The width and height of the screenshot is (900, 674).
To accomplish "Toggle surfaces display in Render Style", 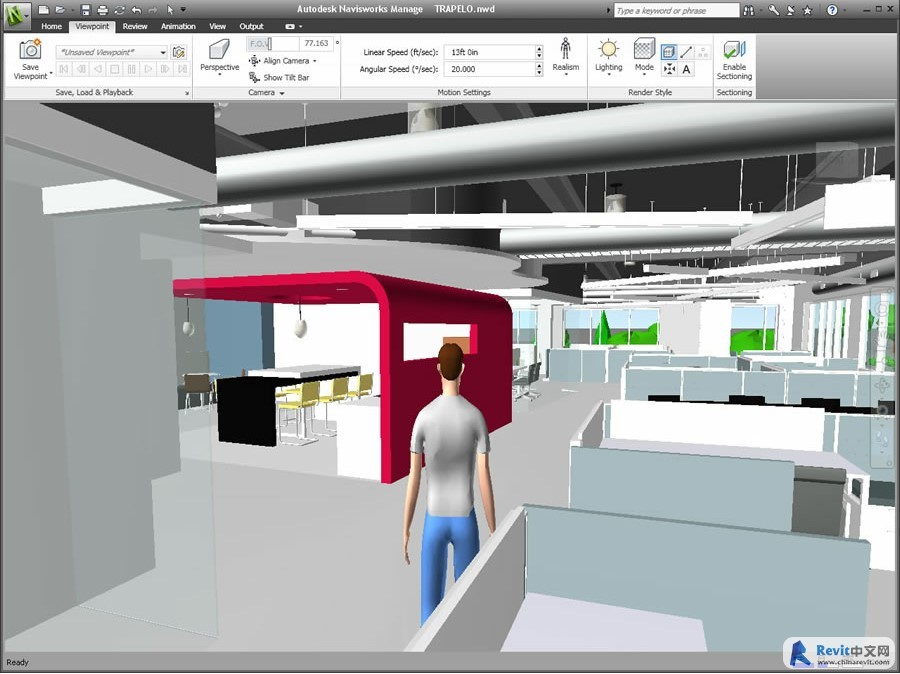I will (669, 52).
